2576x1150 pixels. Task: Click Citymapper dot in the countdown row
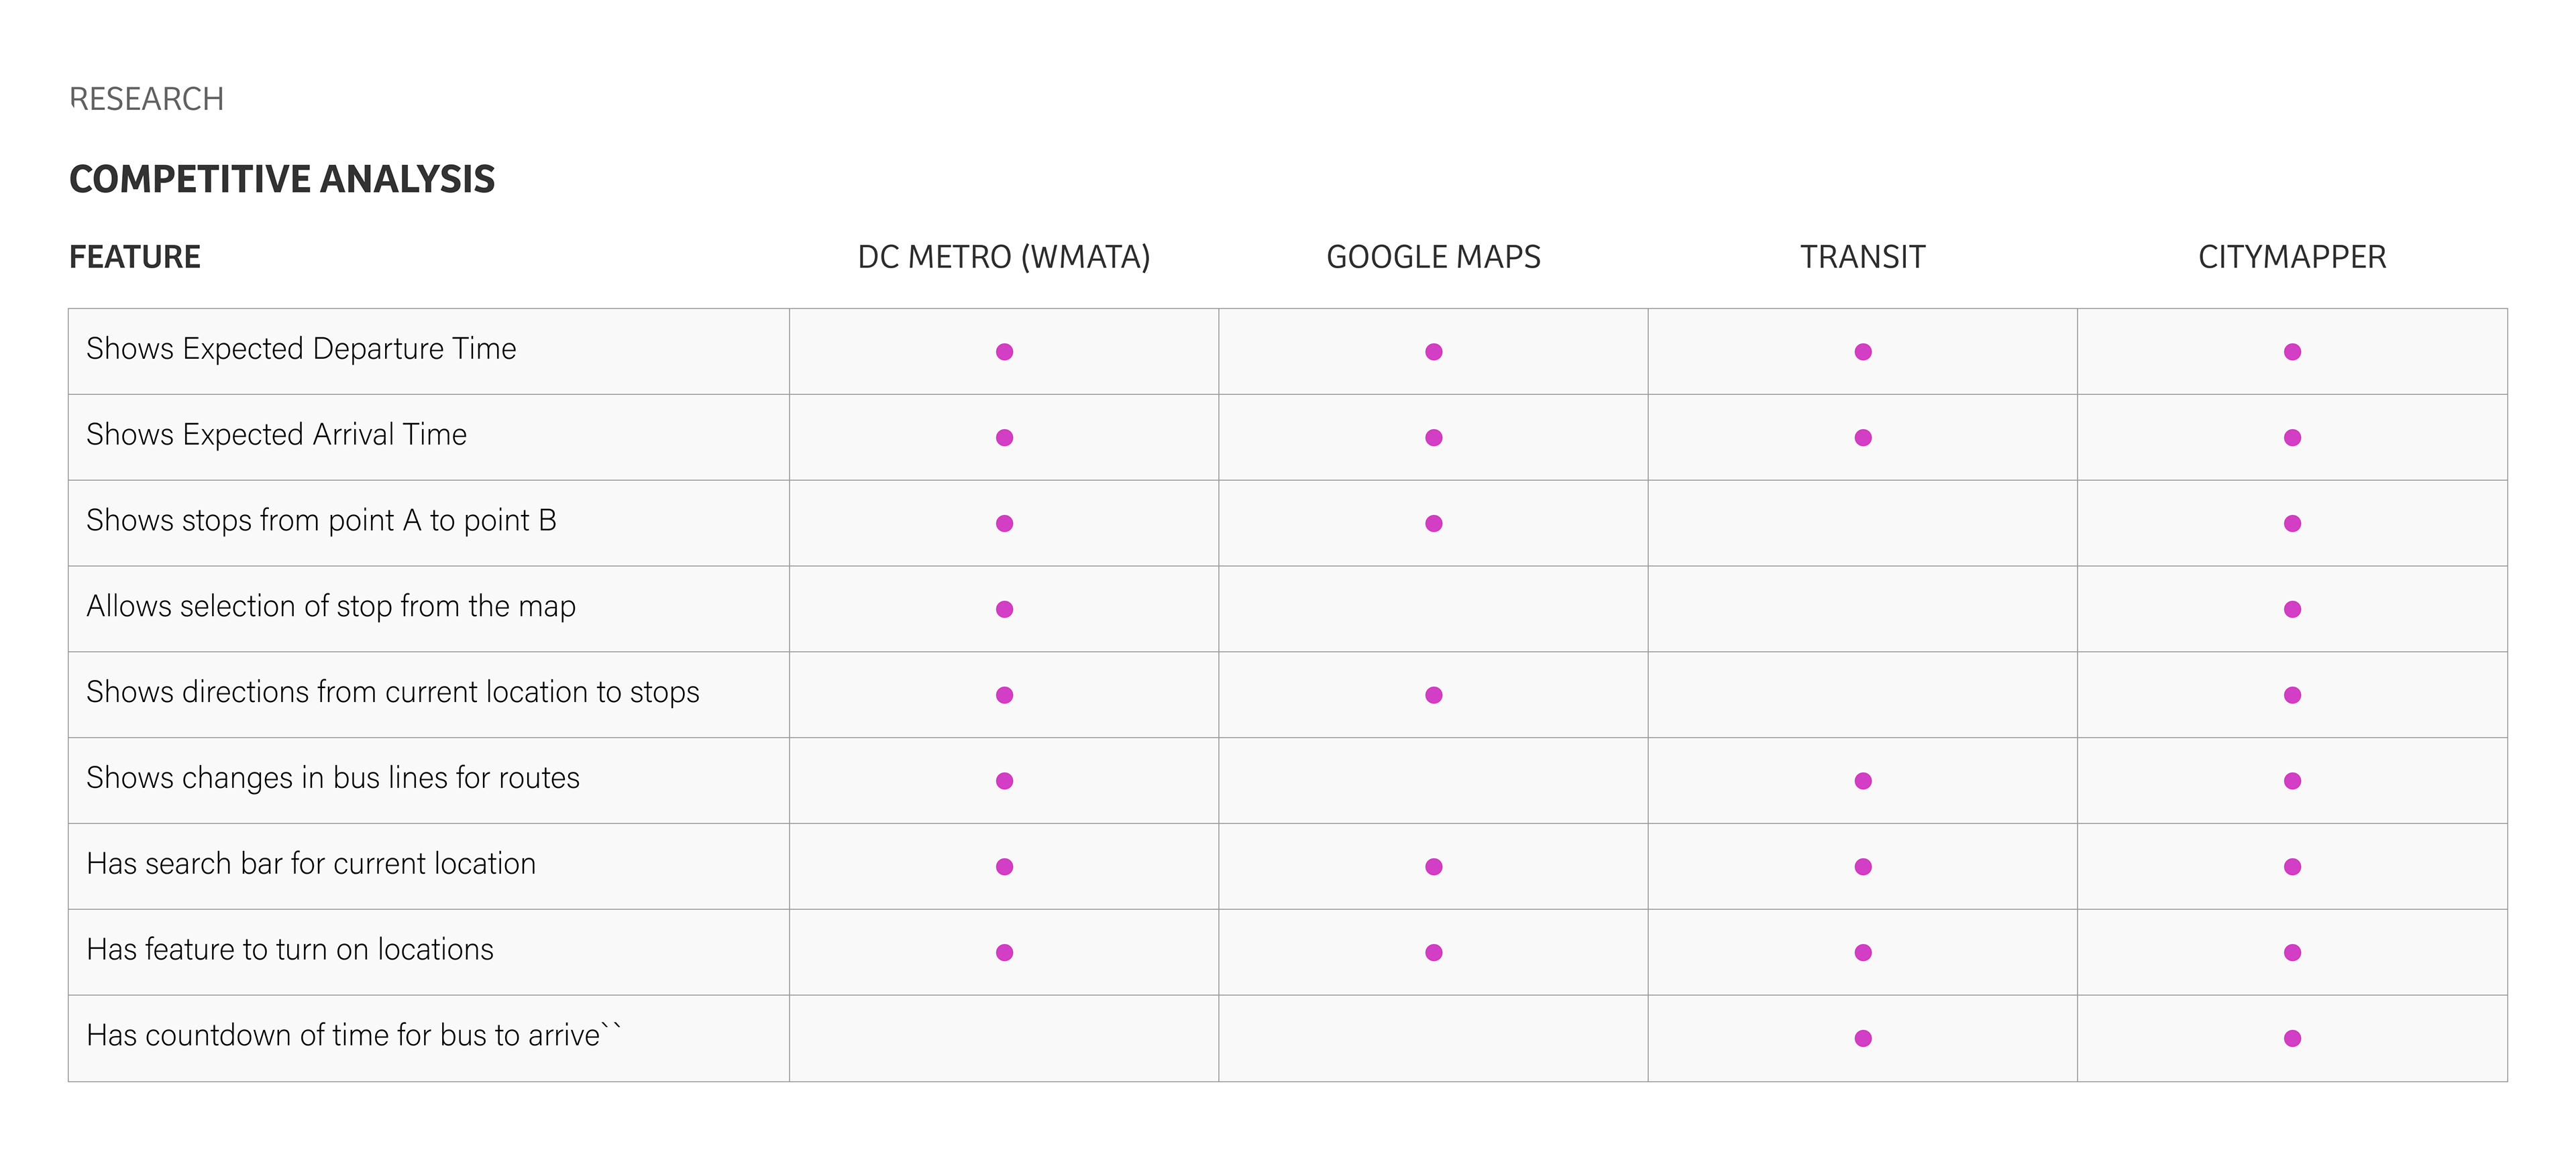tap(2292, 1038)
